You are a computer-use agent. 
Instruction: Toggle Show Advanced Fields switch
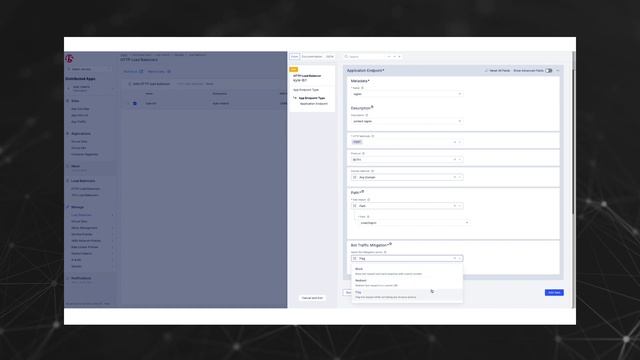click(x=549, y=71)
